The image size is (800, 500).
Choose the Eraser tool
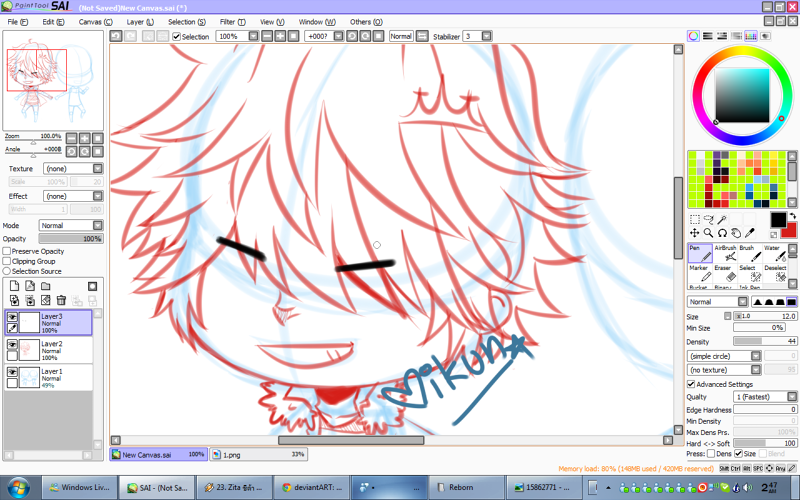coord(725,273)
